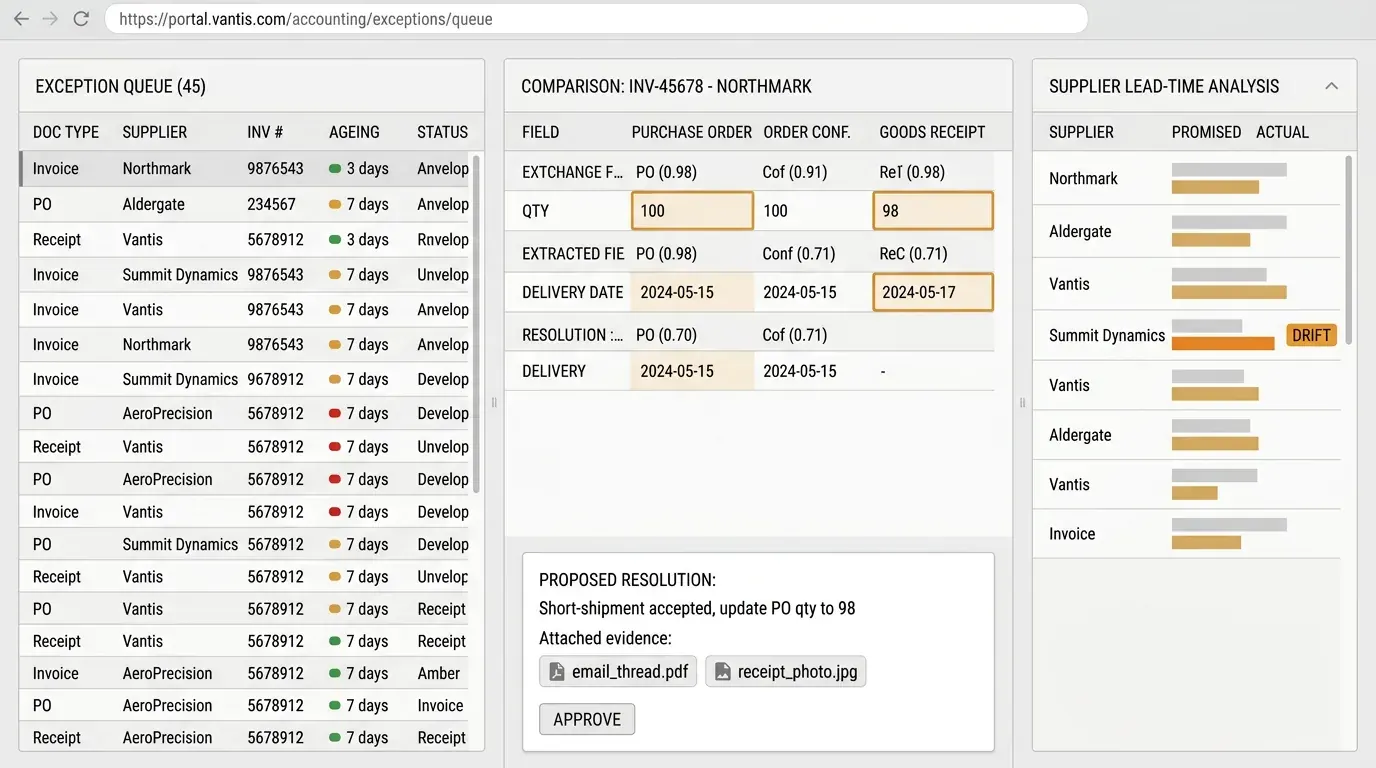Screen dimensions: 1376x768
Task: Select the PO Aldergate 234567 row
Action: click(246, 204)
